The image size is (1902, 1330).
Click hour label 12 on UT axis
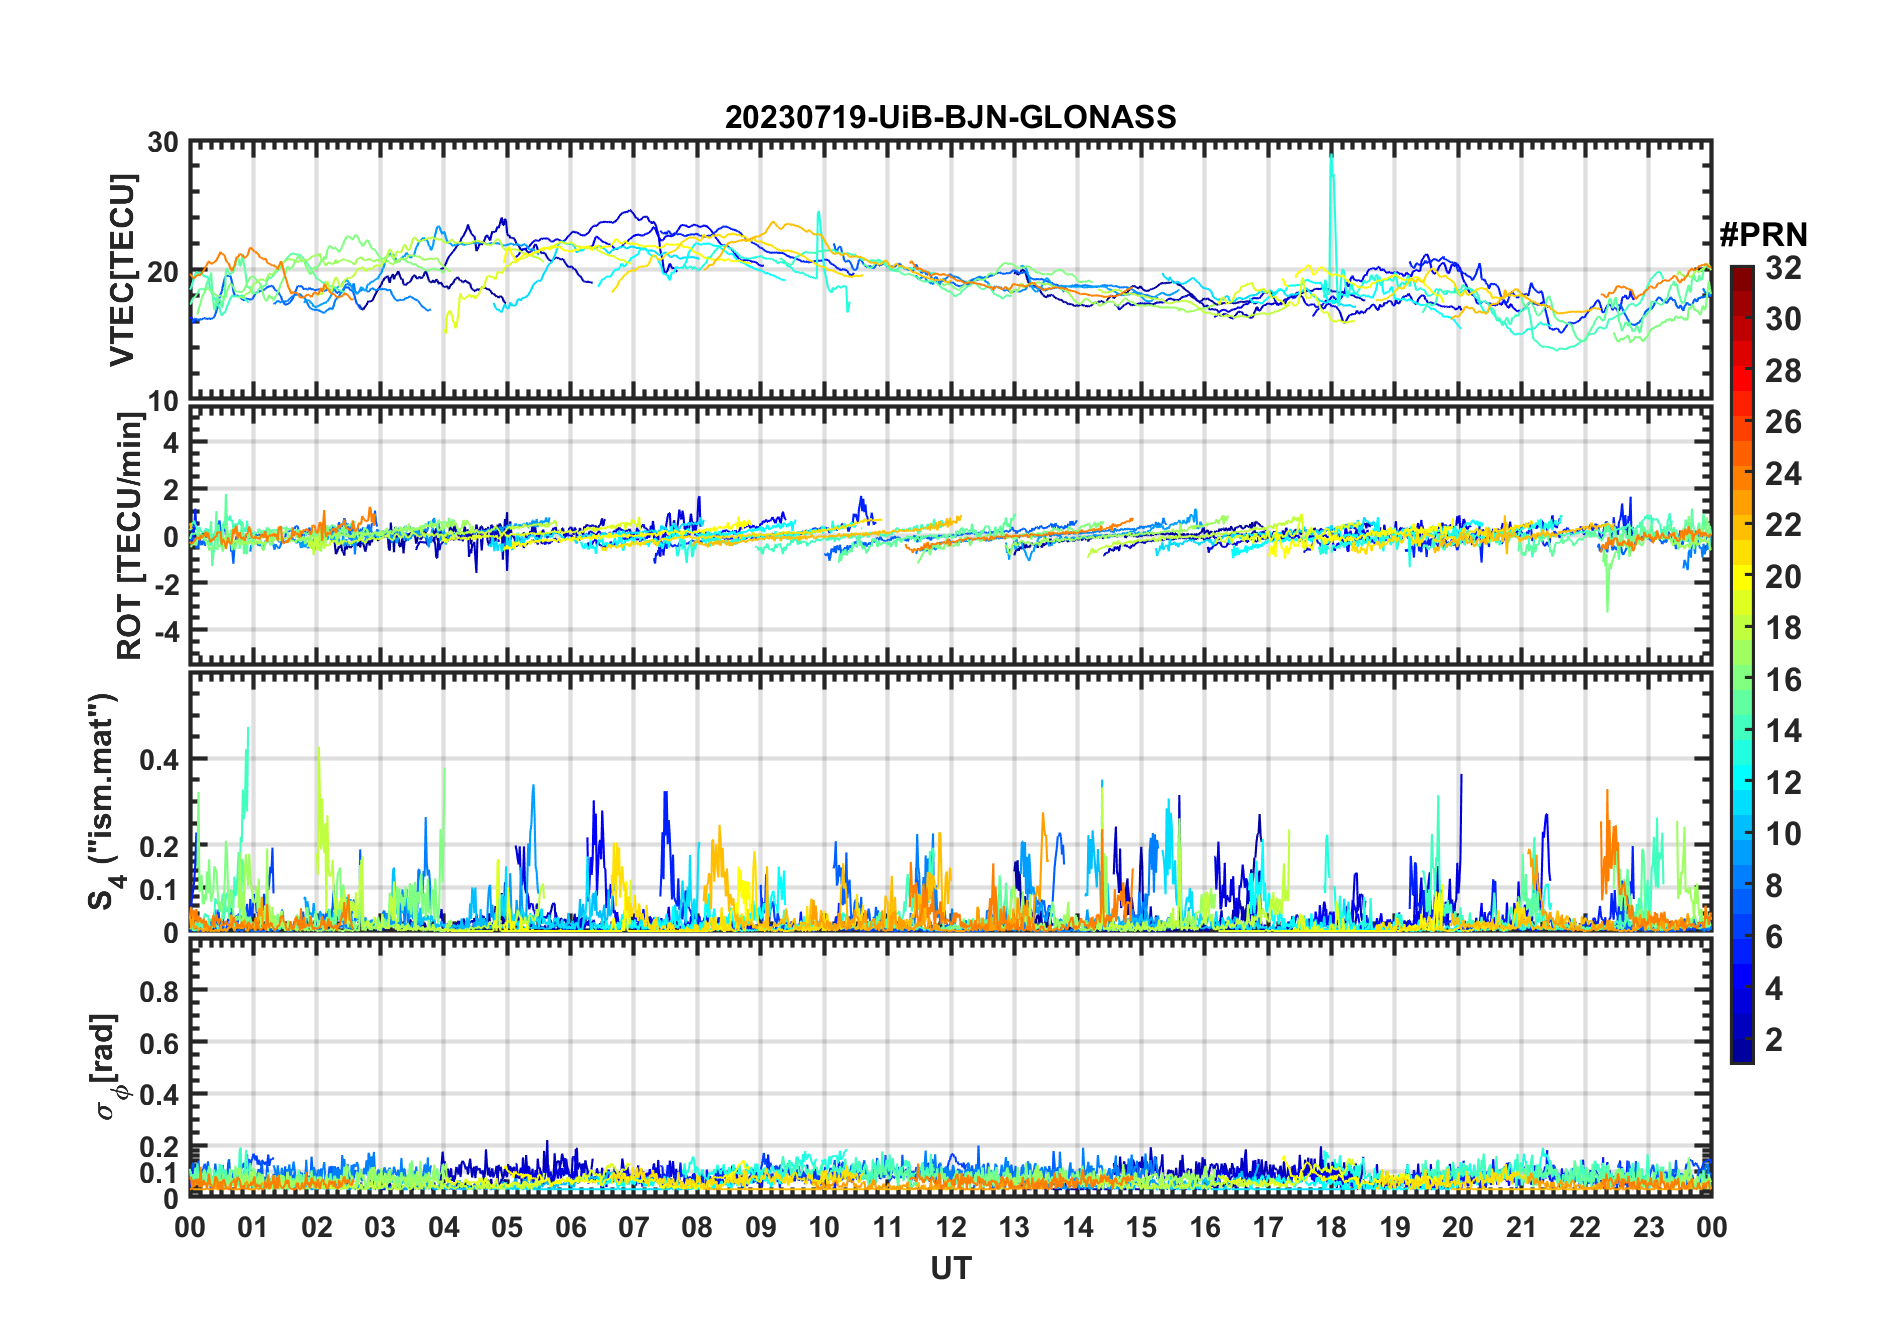[951, 1227]
